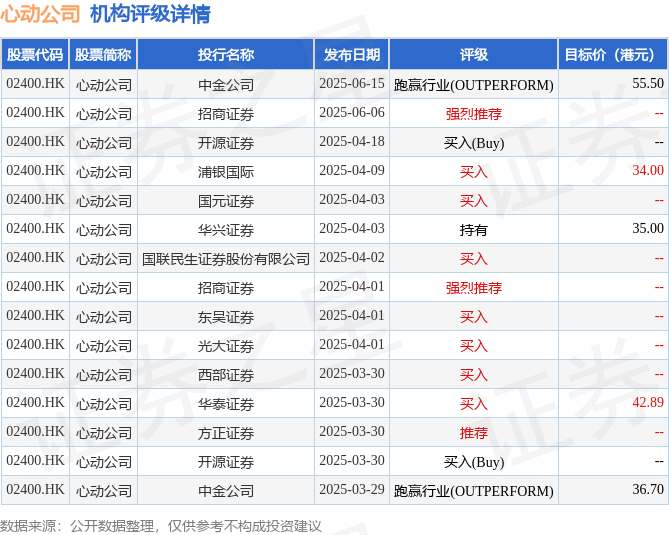Click the 投行名称 column header
The image size is (669, 535).
tap(226, 55)
